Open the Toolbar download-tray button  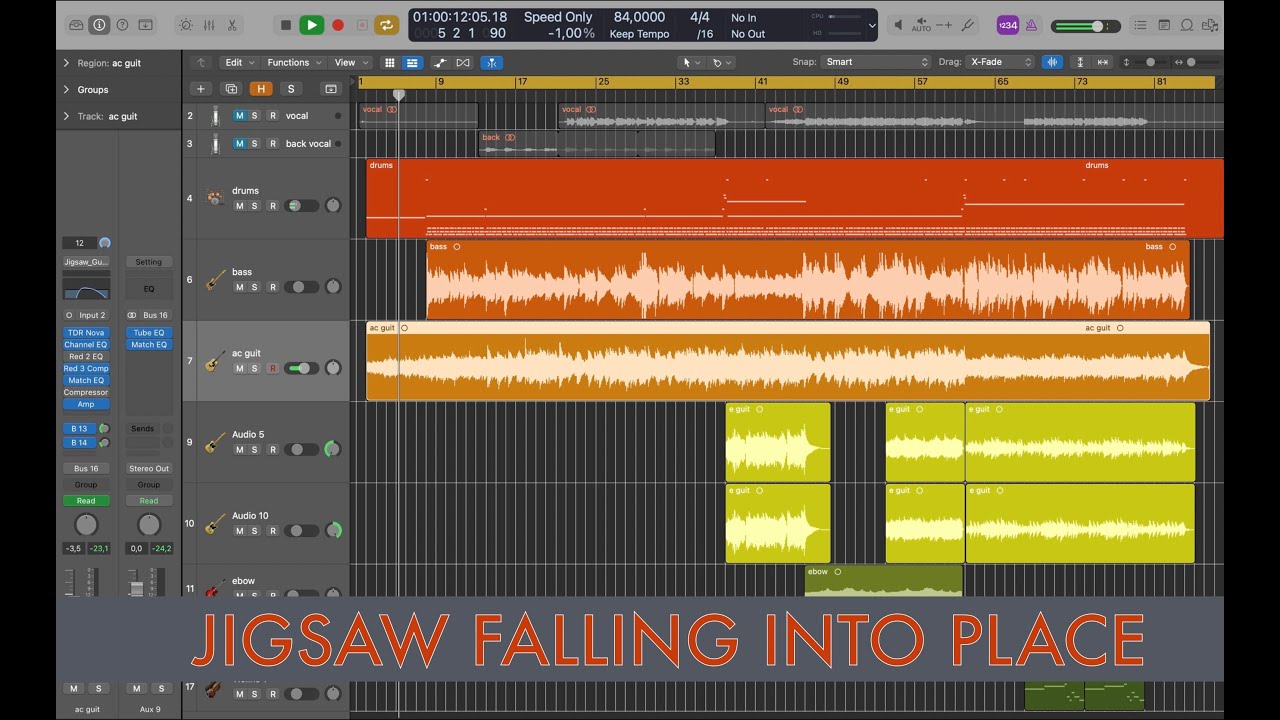pyautogui.click(x=146, y=25)
